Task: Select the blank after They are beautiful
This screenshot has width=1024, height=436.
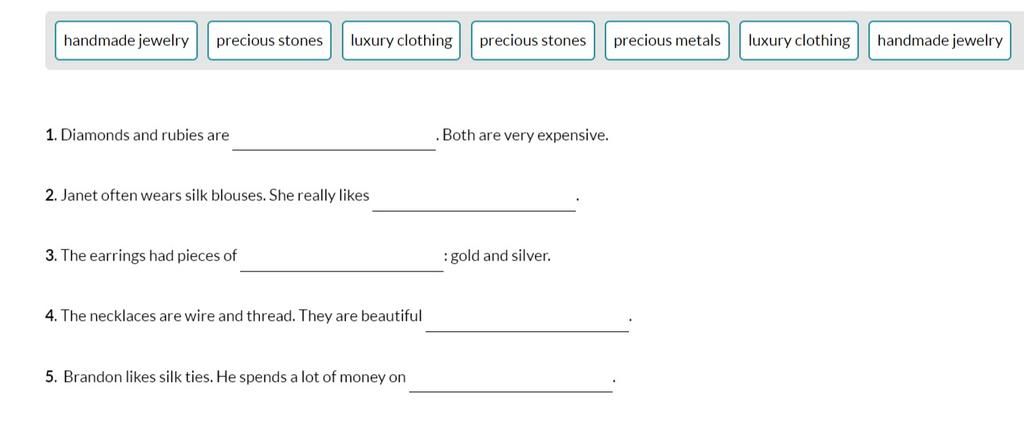Action: click(527, 319)
